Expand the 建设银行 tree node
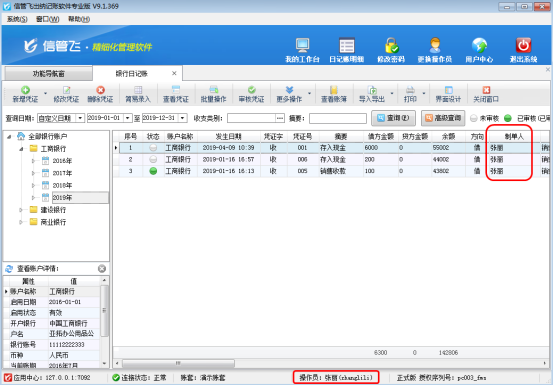The image size is (553, 385). coord(21,210)
